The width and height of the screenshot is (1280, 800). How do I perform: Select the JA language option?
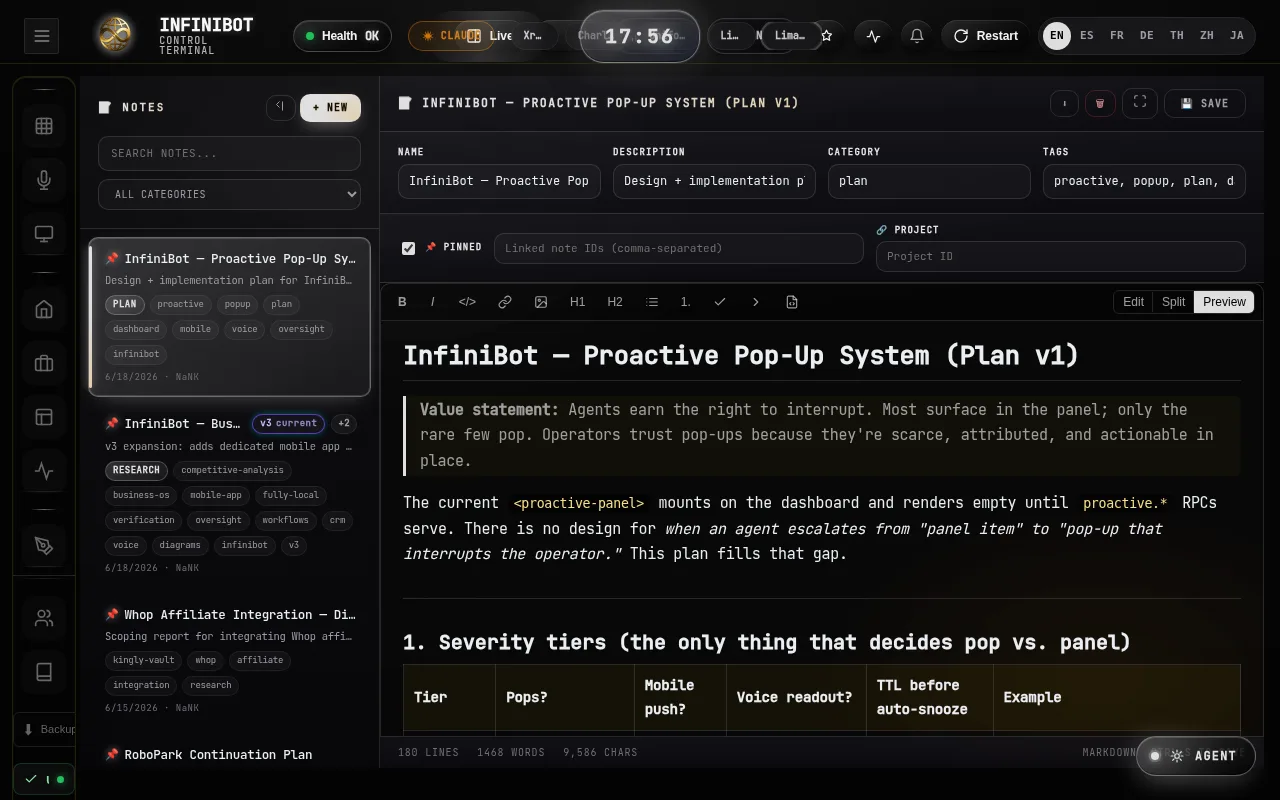[x=1237, y=36]
